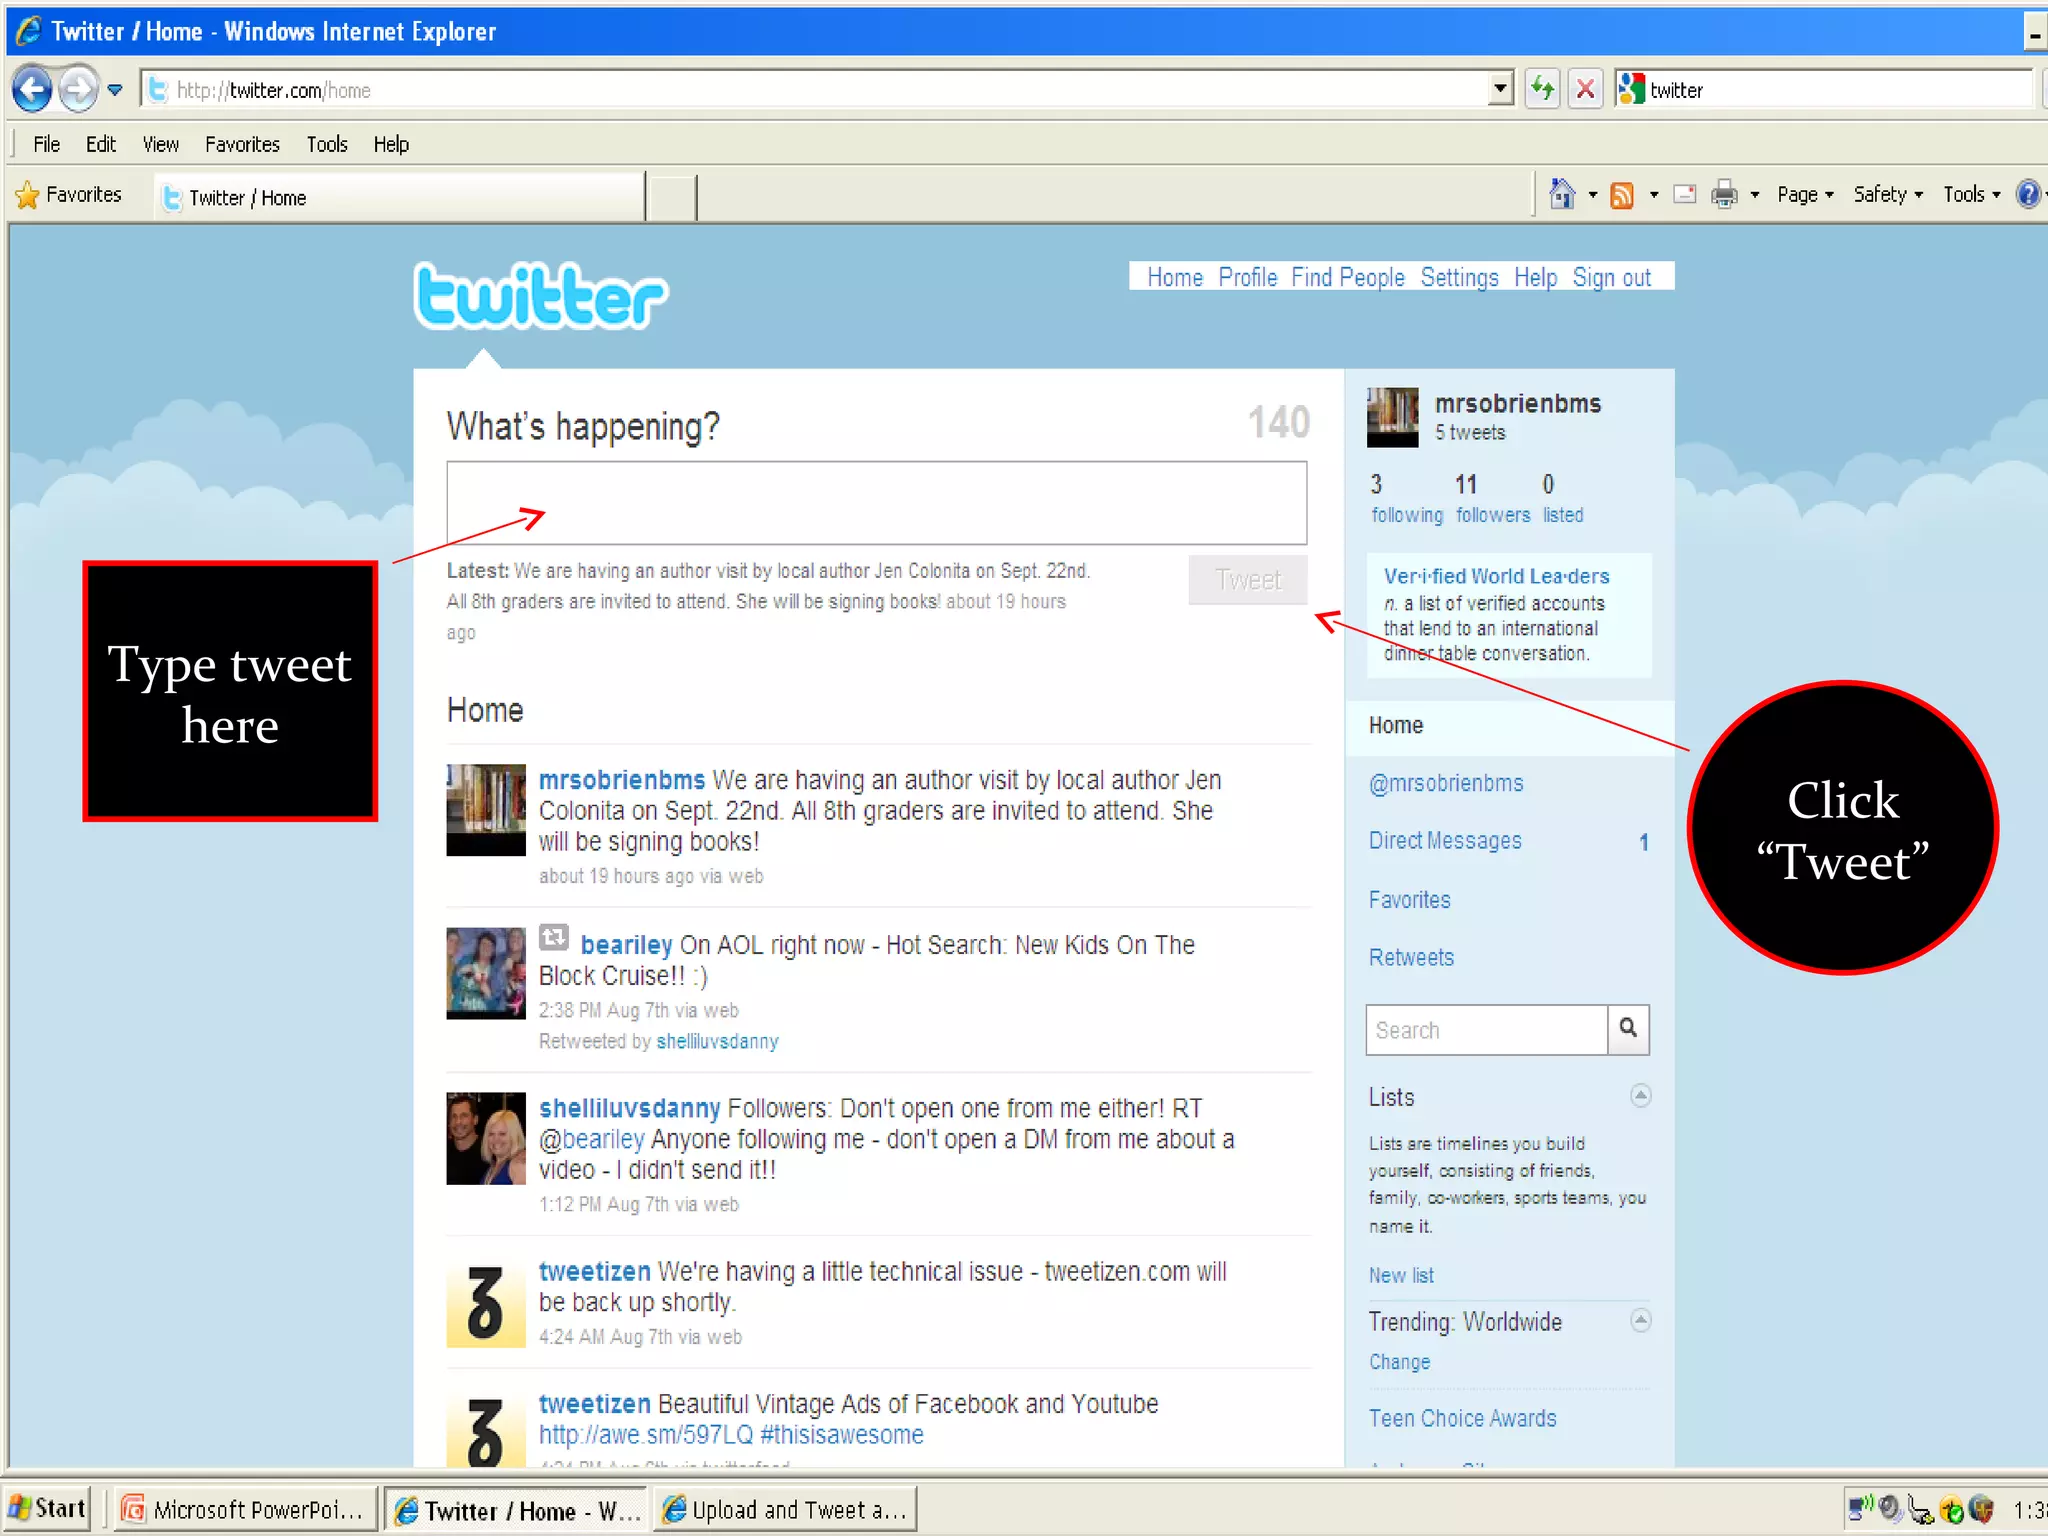Click the Twitter logo
Viewport: 2048px width, 1536px height.
point(540,296)
